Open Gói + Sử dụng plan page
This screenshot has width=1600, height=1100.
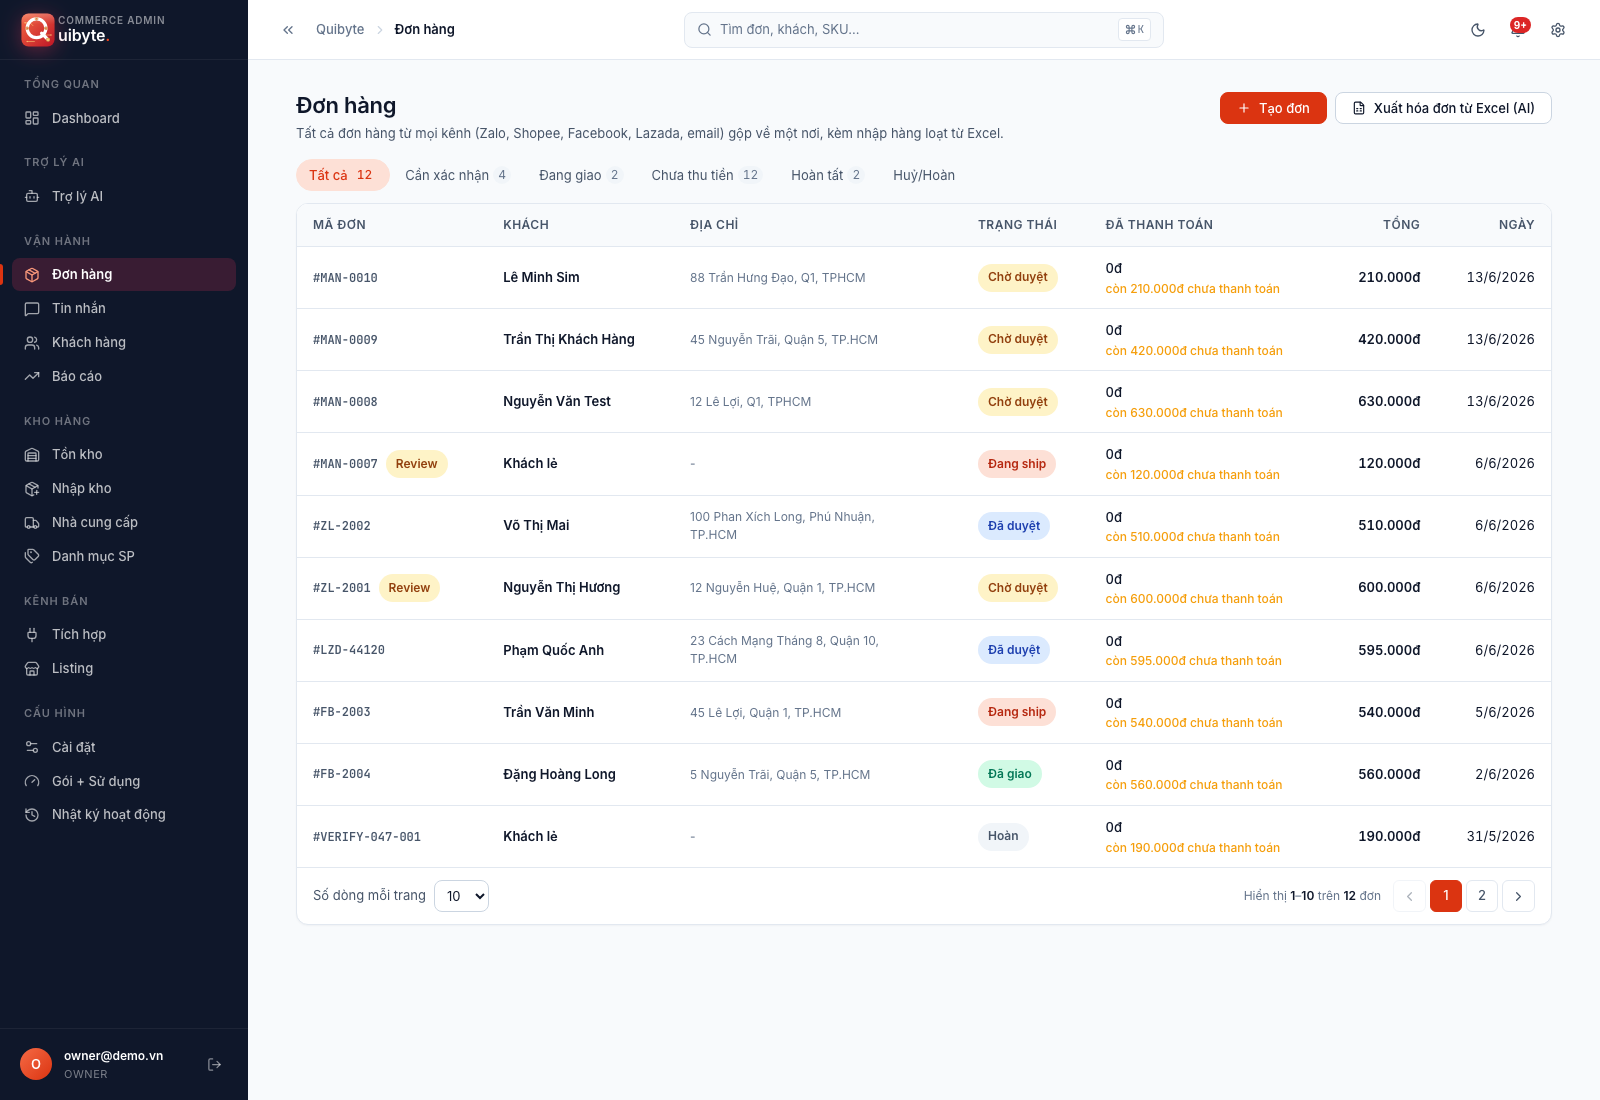click(x=124, y=781)
